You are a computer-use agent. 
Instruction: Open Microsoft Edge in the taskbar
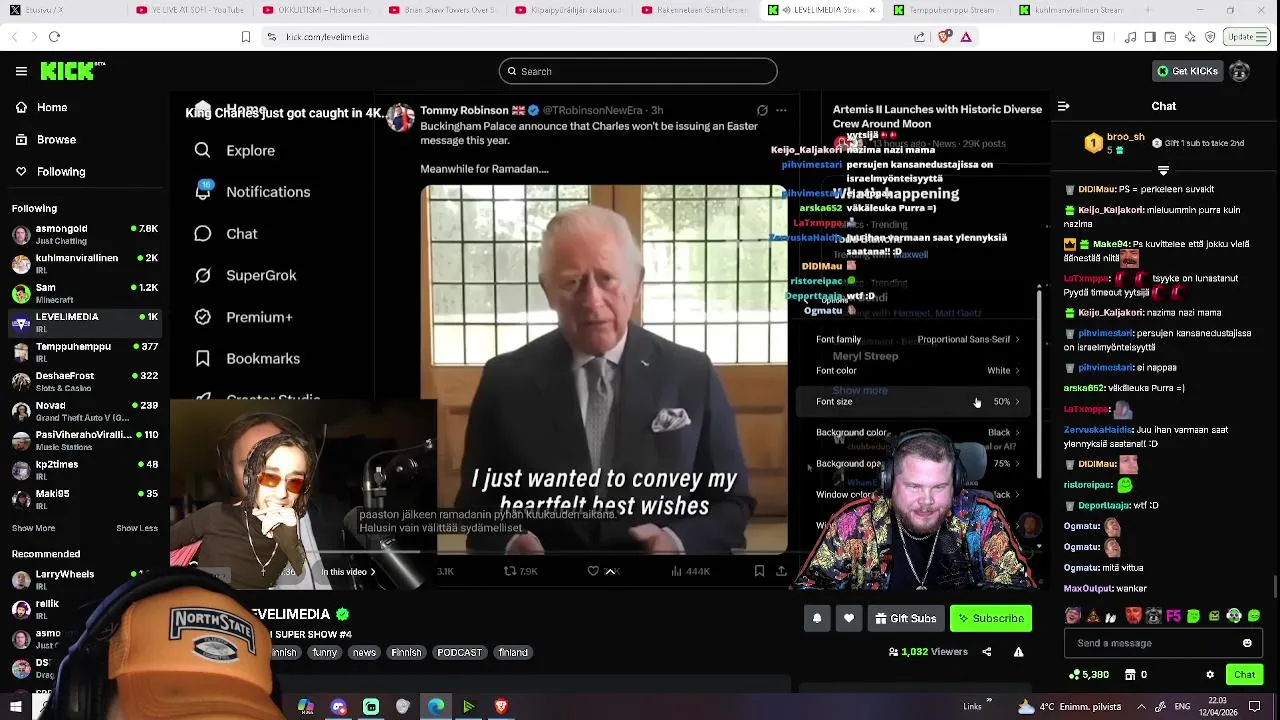[x=436, y=706]
